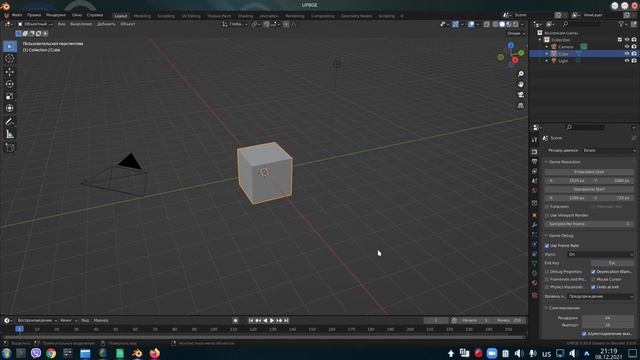Enable Debug Properties checkbox
Viewport: 640px width, 360px height.
pyautogui.click(x=547, y=272)
